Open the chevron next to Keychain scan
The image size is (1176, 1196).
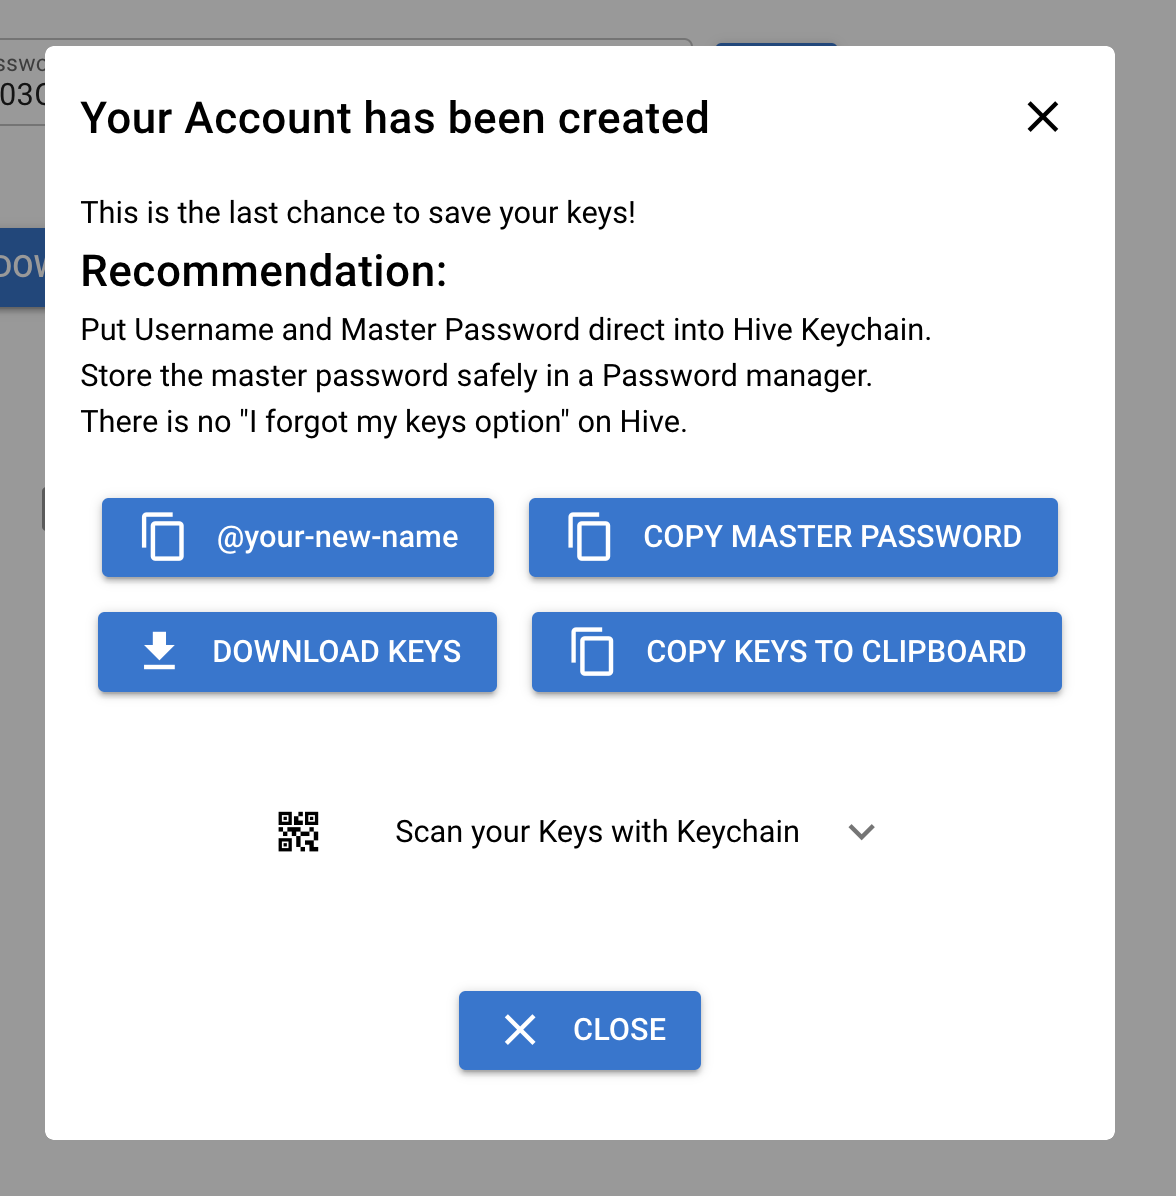point(862,831)
